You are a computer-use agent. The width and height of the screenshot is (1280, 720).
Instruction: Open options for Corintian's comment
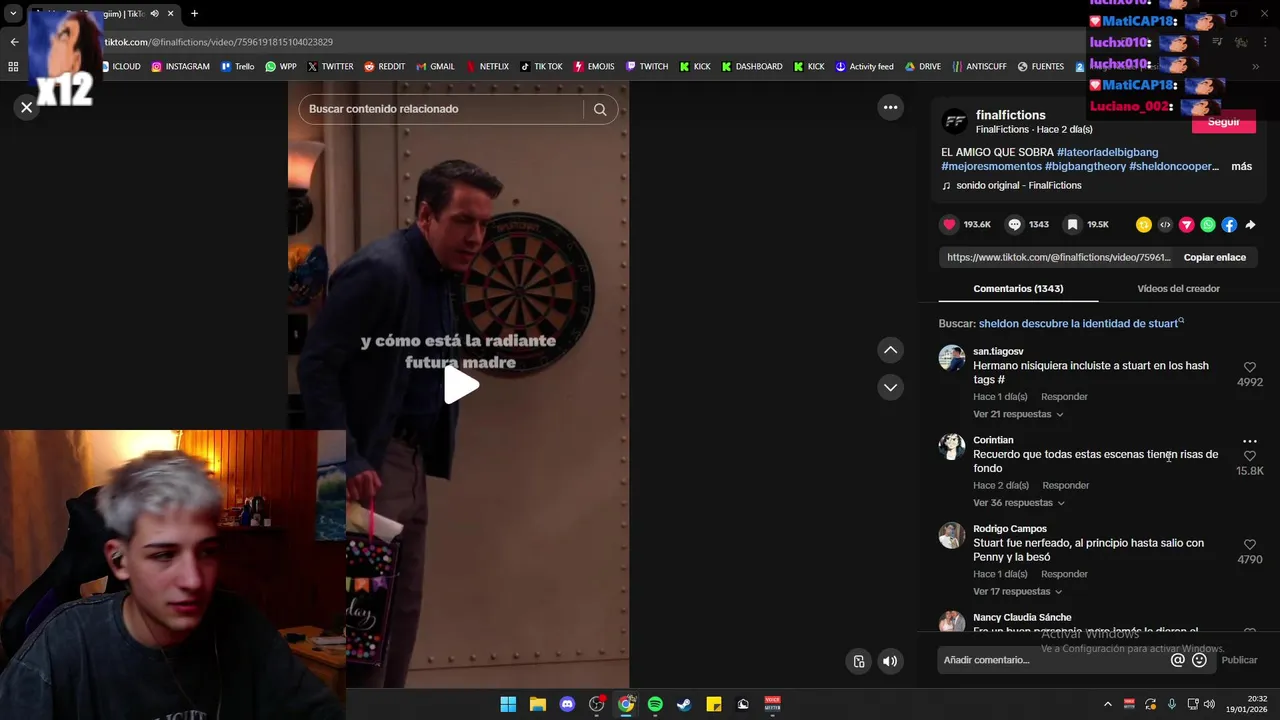point(1249,441)
